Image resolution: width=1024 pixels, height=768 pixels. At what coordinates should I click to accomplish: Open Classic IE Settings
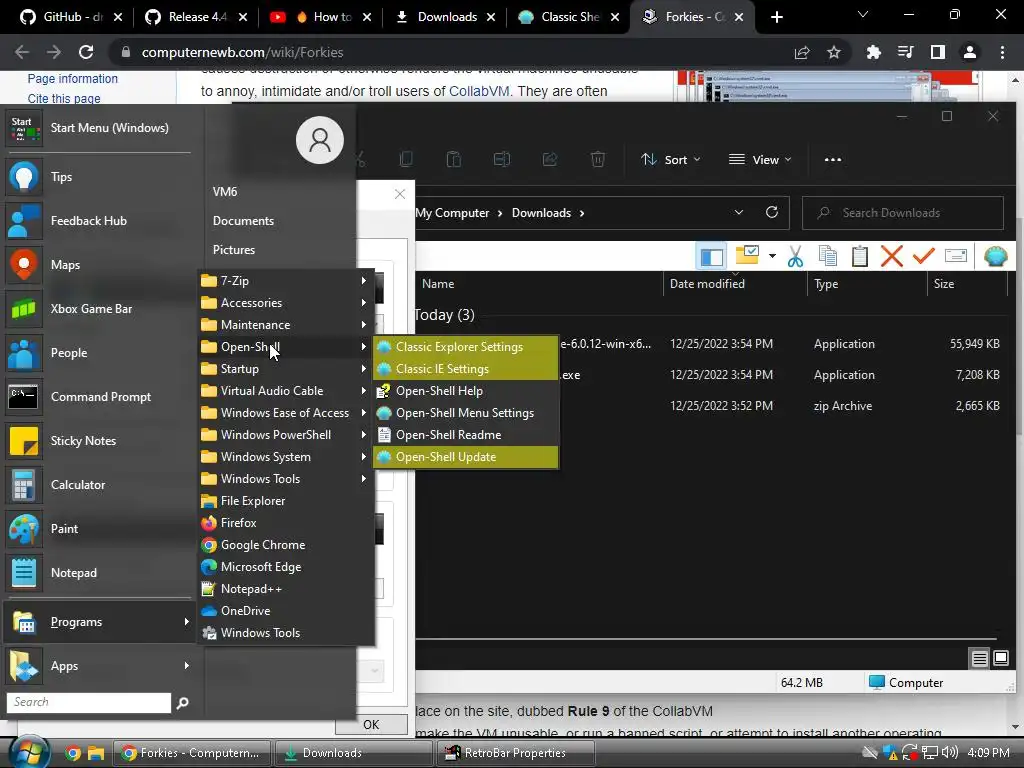point(466,369)
